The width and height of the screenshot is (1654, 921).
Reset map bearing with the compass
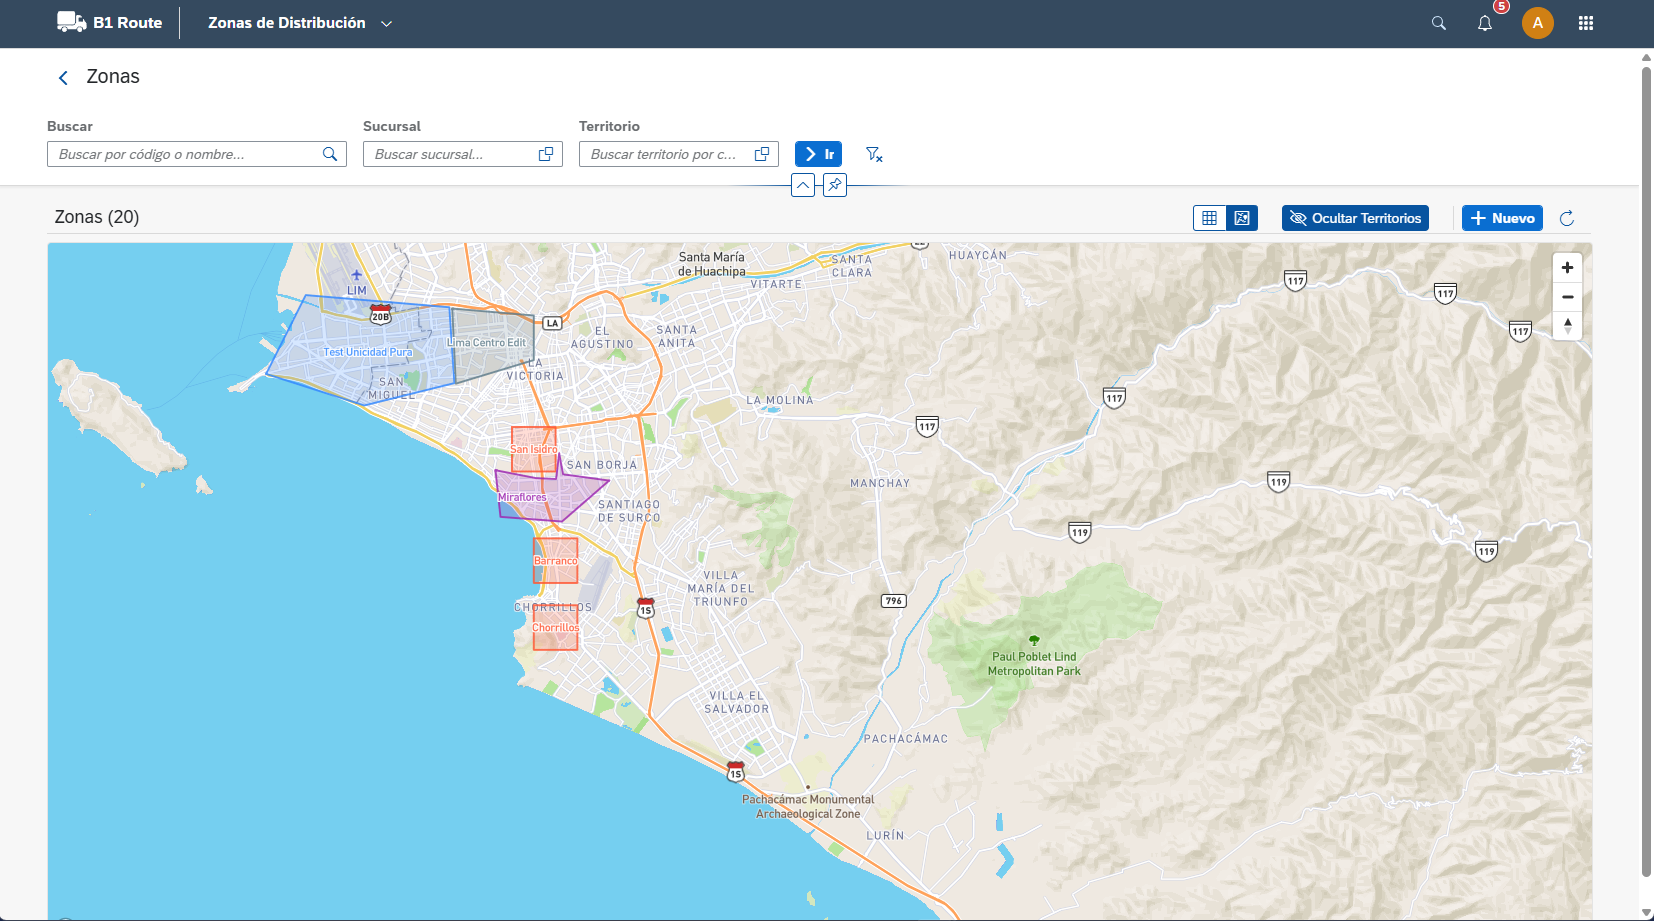tap(1567, 326)
